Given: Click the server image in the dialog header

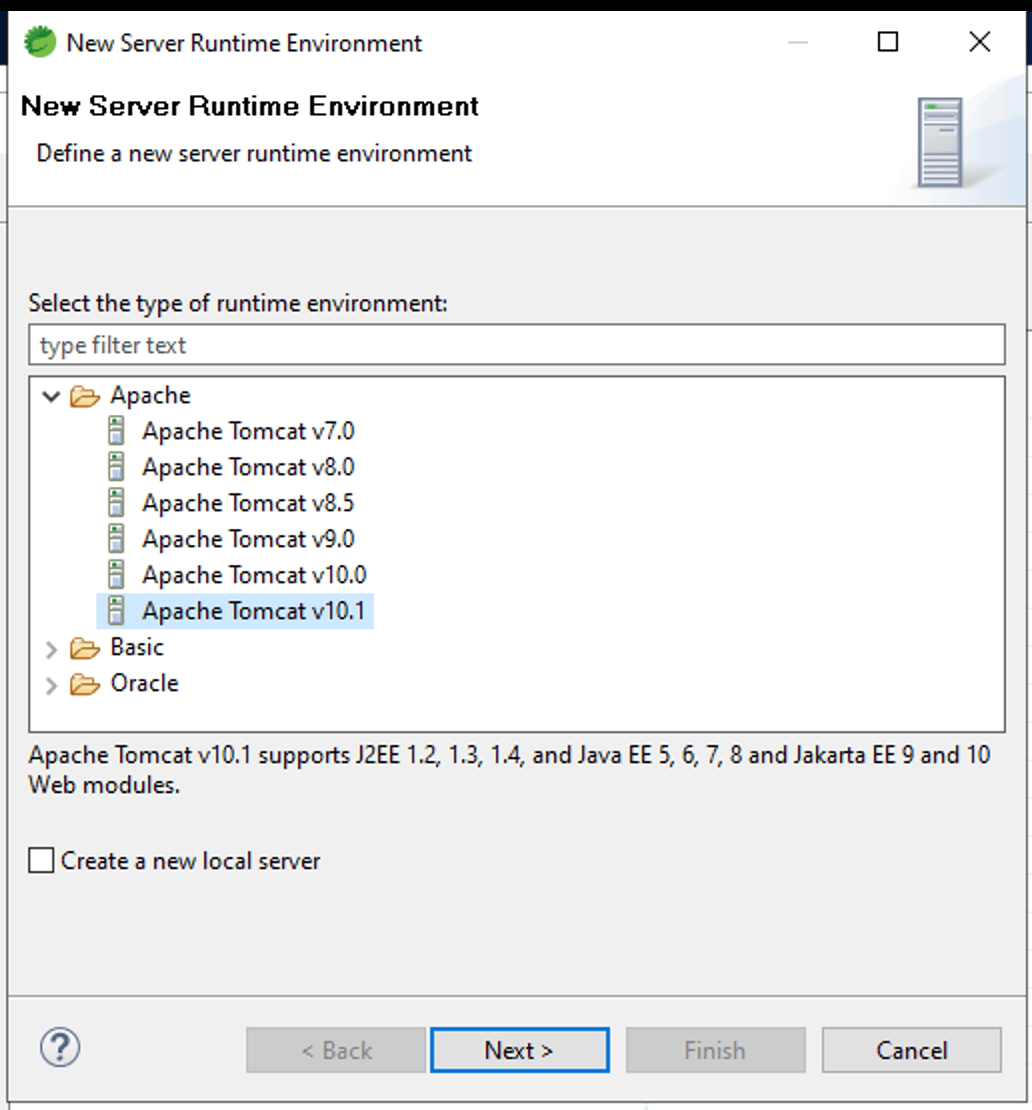Looking at the screenshot, I should 941,141.
